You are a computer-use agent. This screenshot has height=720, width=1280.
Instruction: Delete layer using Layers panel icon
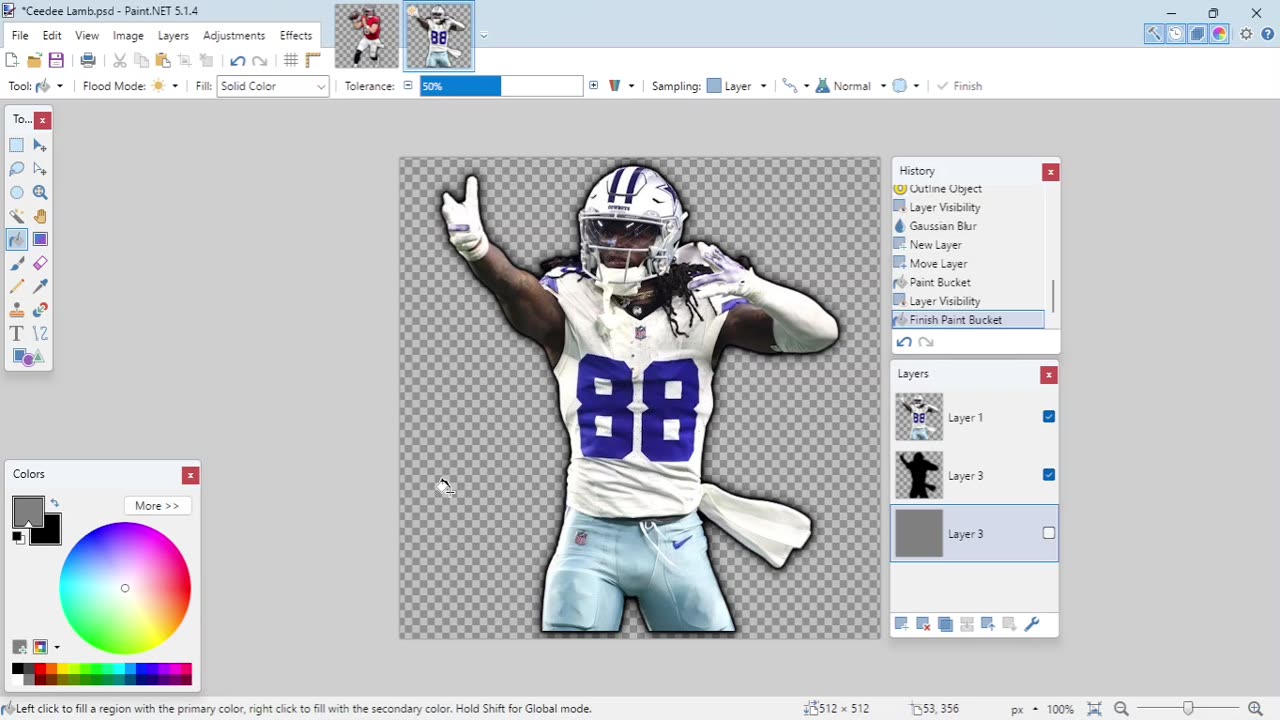pos(923,624)
